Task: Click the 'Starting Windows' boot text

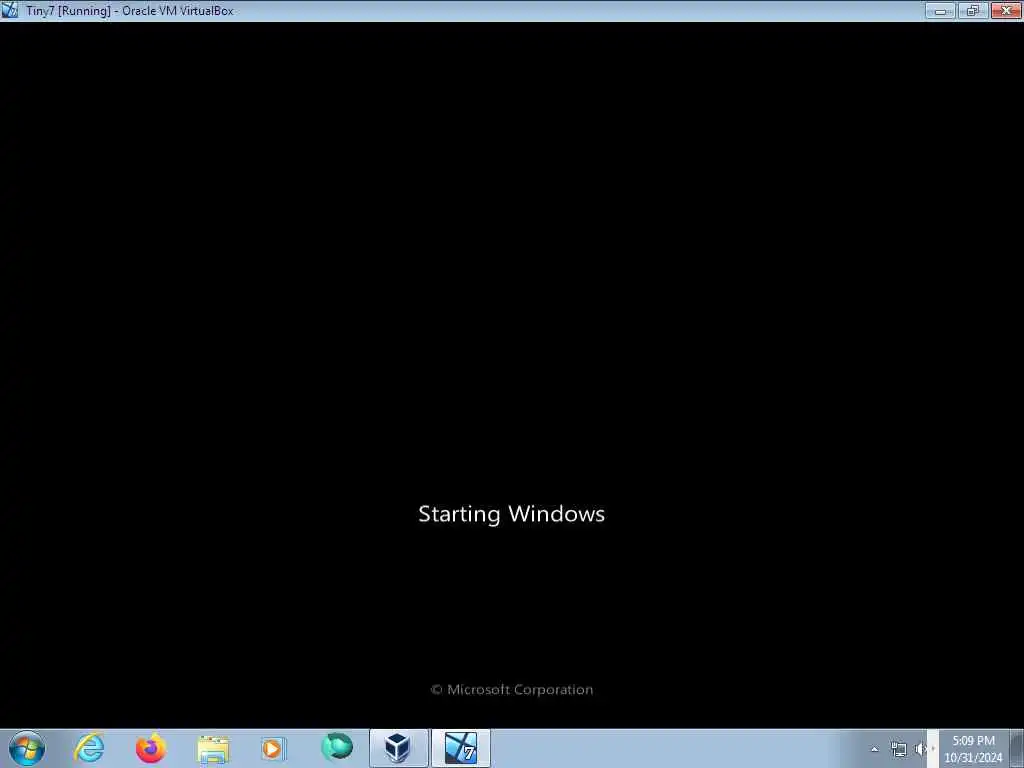Action: point(511,514)
